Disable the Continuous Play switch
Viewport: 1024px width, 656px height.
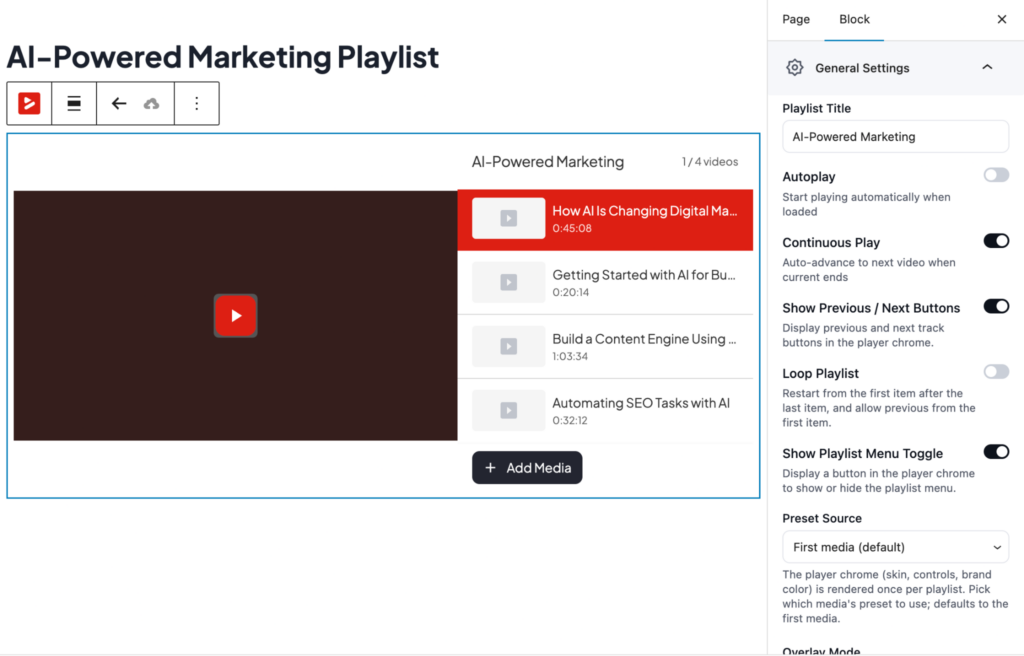(996, 241)
